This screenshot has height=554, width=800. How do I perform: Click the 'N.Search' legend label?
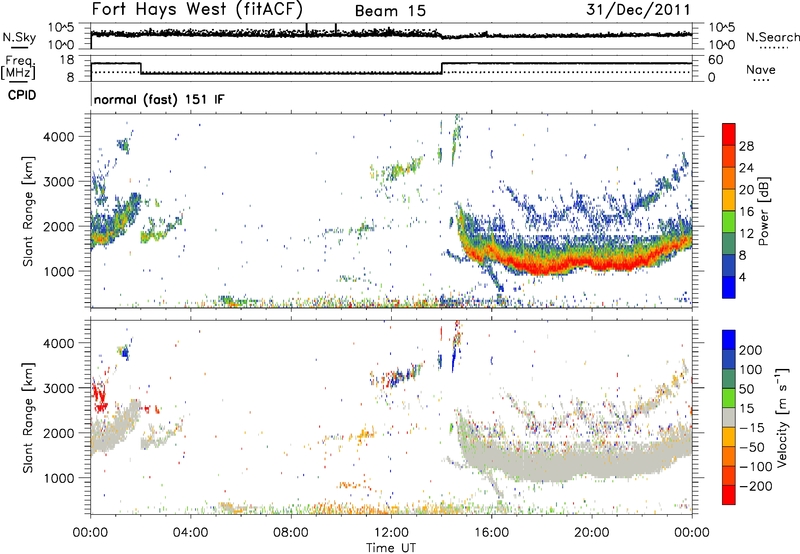coord(773,37)
